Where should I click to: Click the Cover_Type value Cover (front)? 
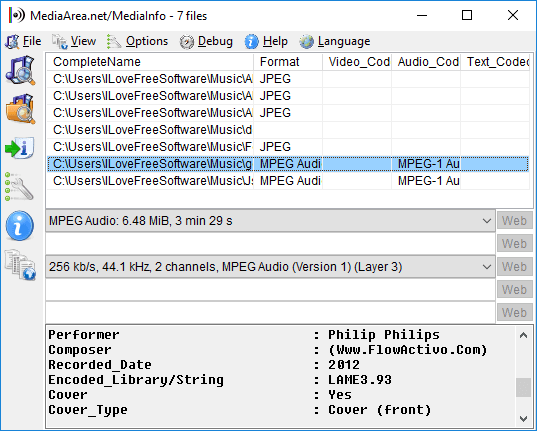point(380,410)
